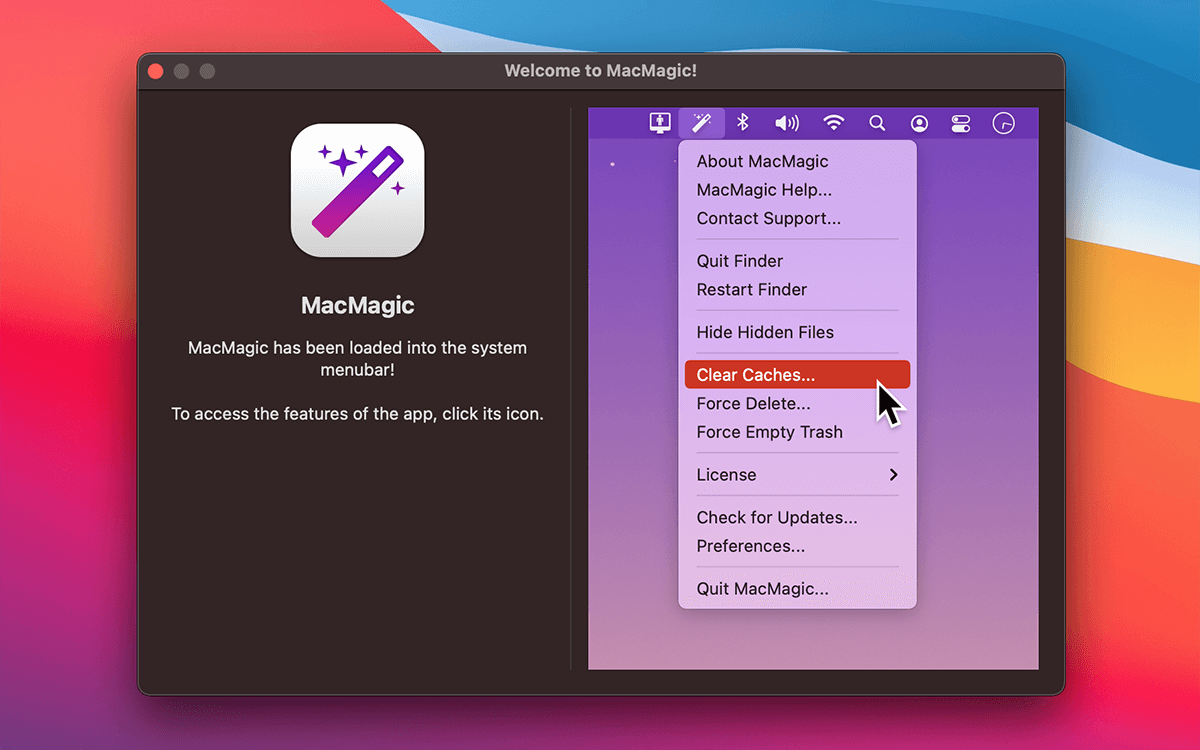The width and height of the screenshot is (1200, 750).
Task: Click the MacMagic wand menubar icon
Action: [701, 123]
